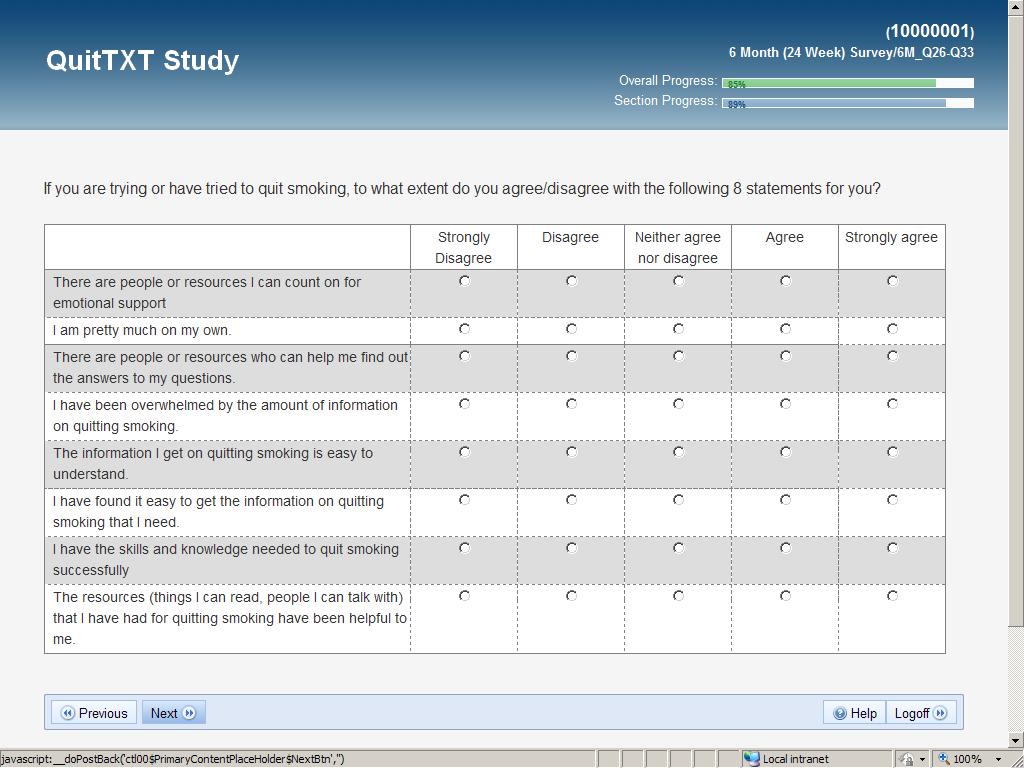Pick Strongly Disagree for 'resources have been helpful'
The image size is (1024, 768).
tap(464, 596)
